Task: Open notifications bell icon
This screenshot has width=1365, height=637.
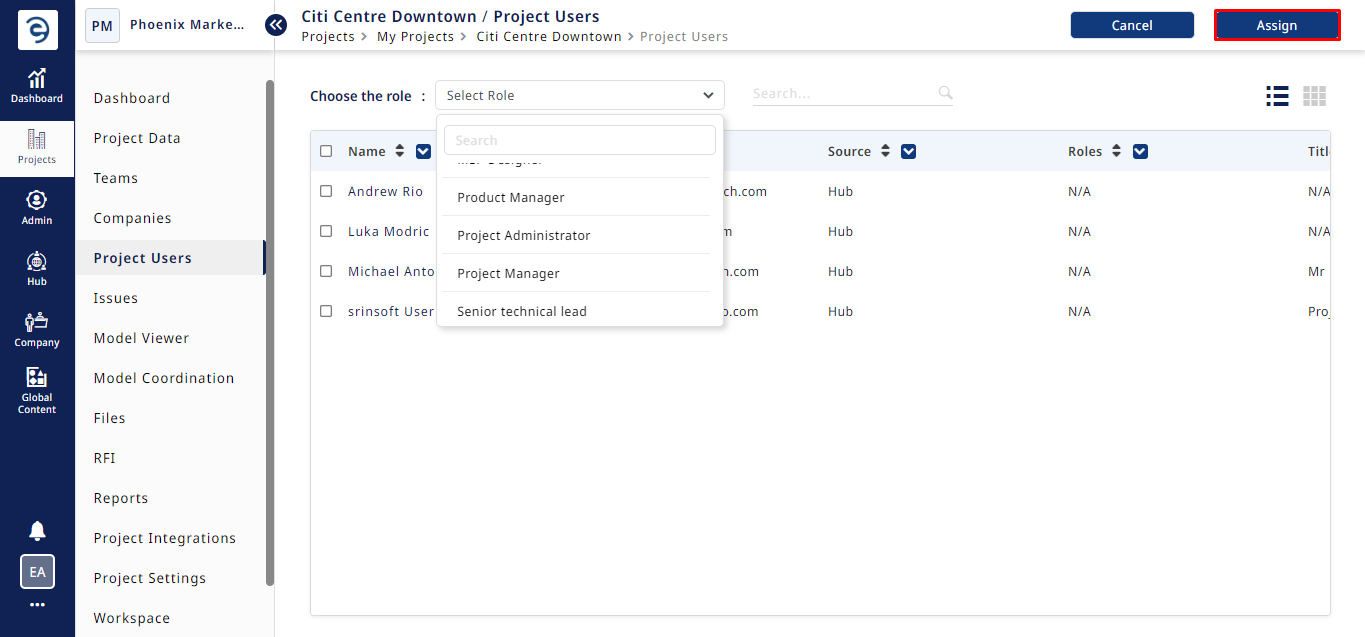Action: coord(37,531)
